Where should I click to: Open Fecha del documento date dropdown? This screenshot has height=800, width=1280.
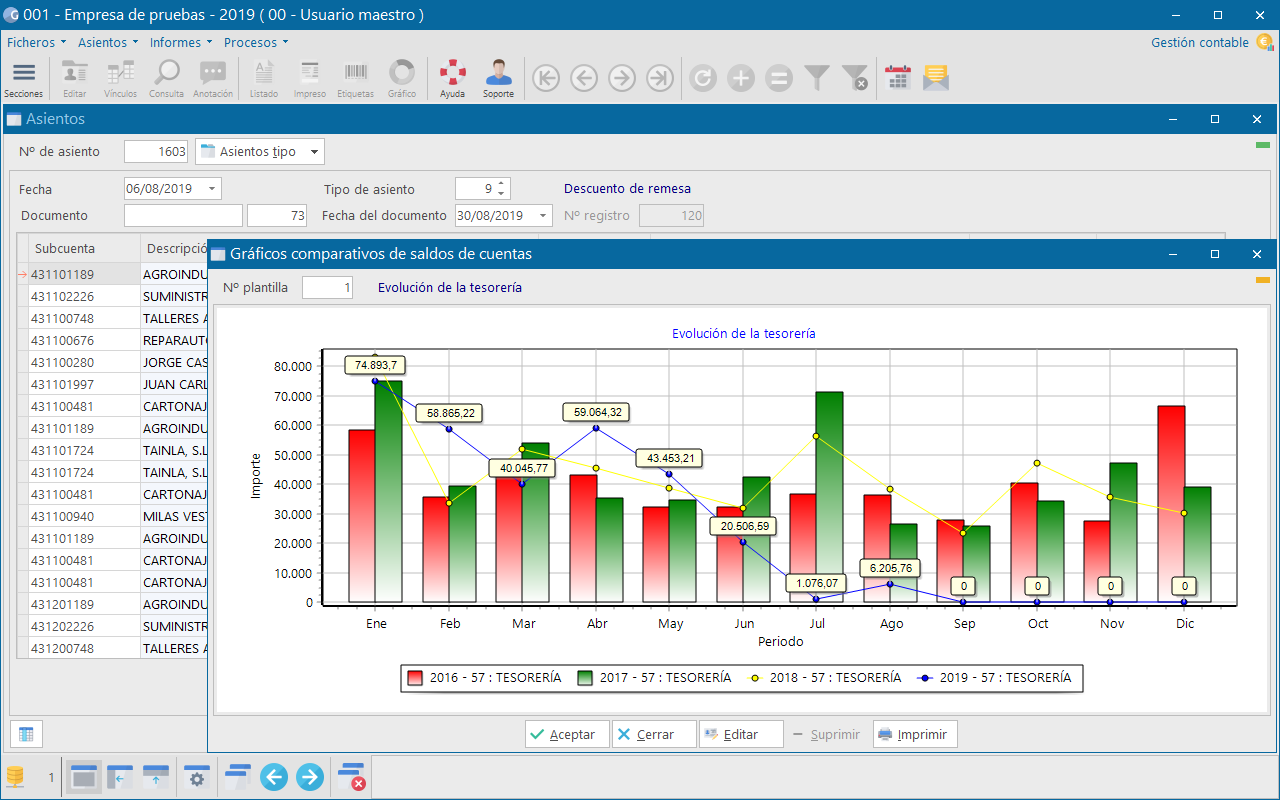(543, 215)
